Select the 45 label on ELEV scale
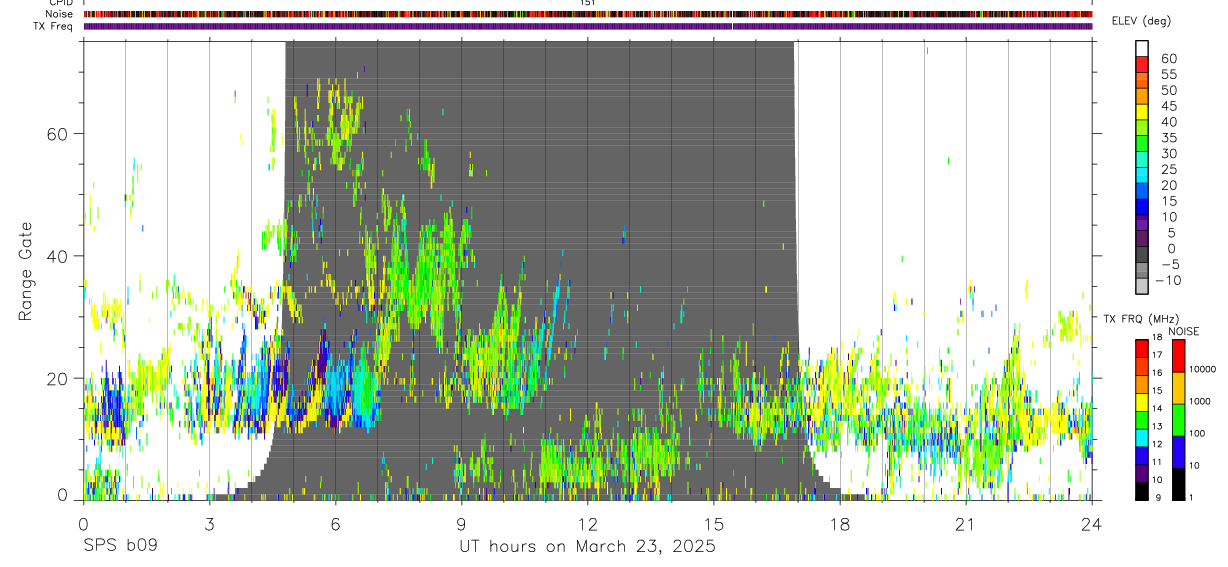The width and height of the screenshot is (1228, 567). pos(1167,106)
